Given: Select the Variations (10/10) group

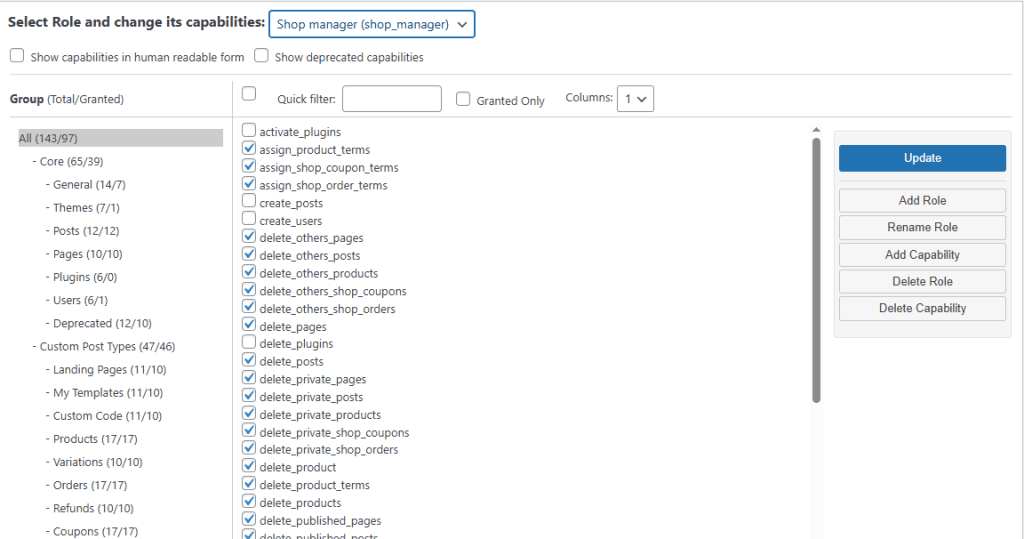Looking at the screenshot, I should click(x=97, y=462).
